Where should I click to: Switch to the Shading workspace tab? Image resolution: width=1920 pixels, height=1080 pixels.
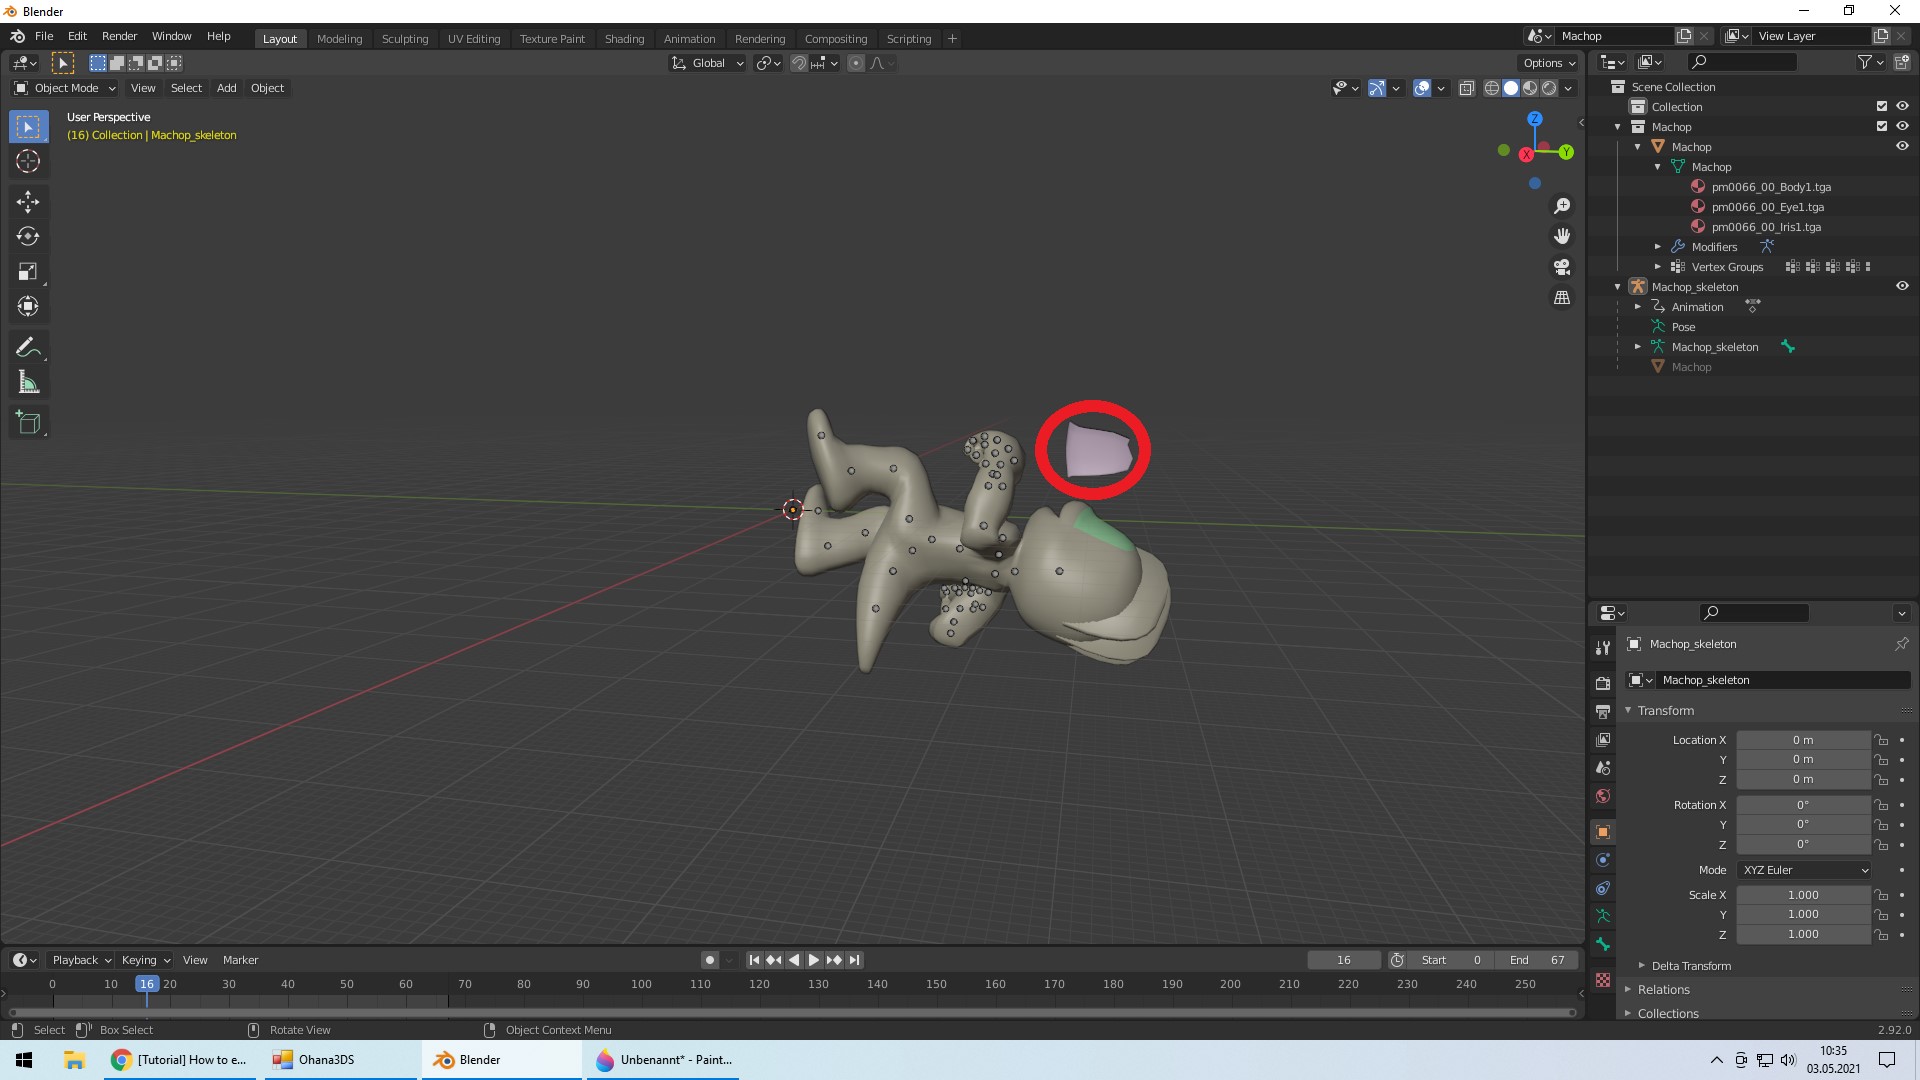point(624,39)
